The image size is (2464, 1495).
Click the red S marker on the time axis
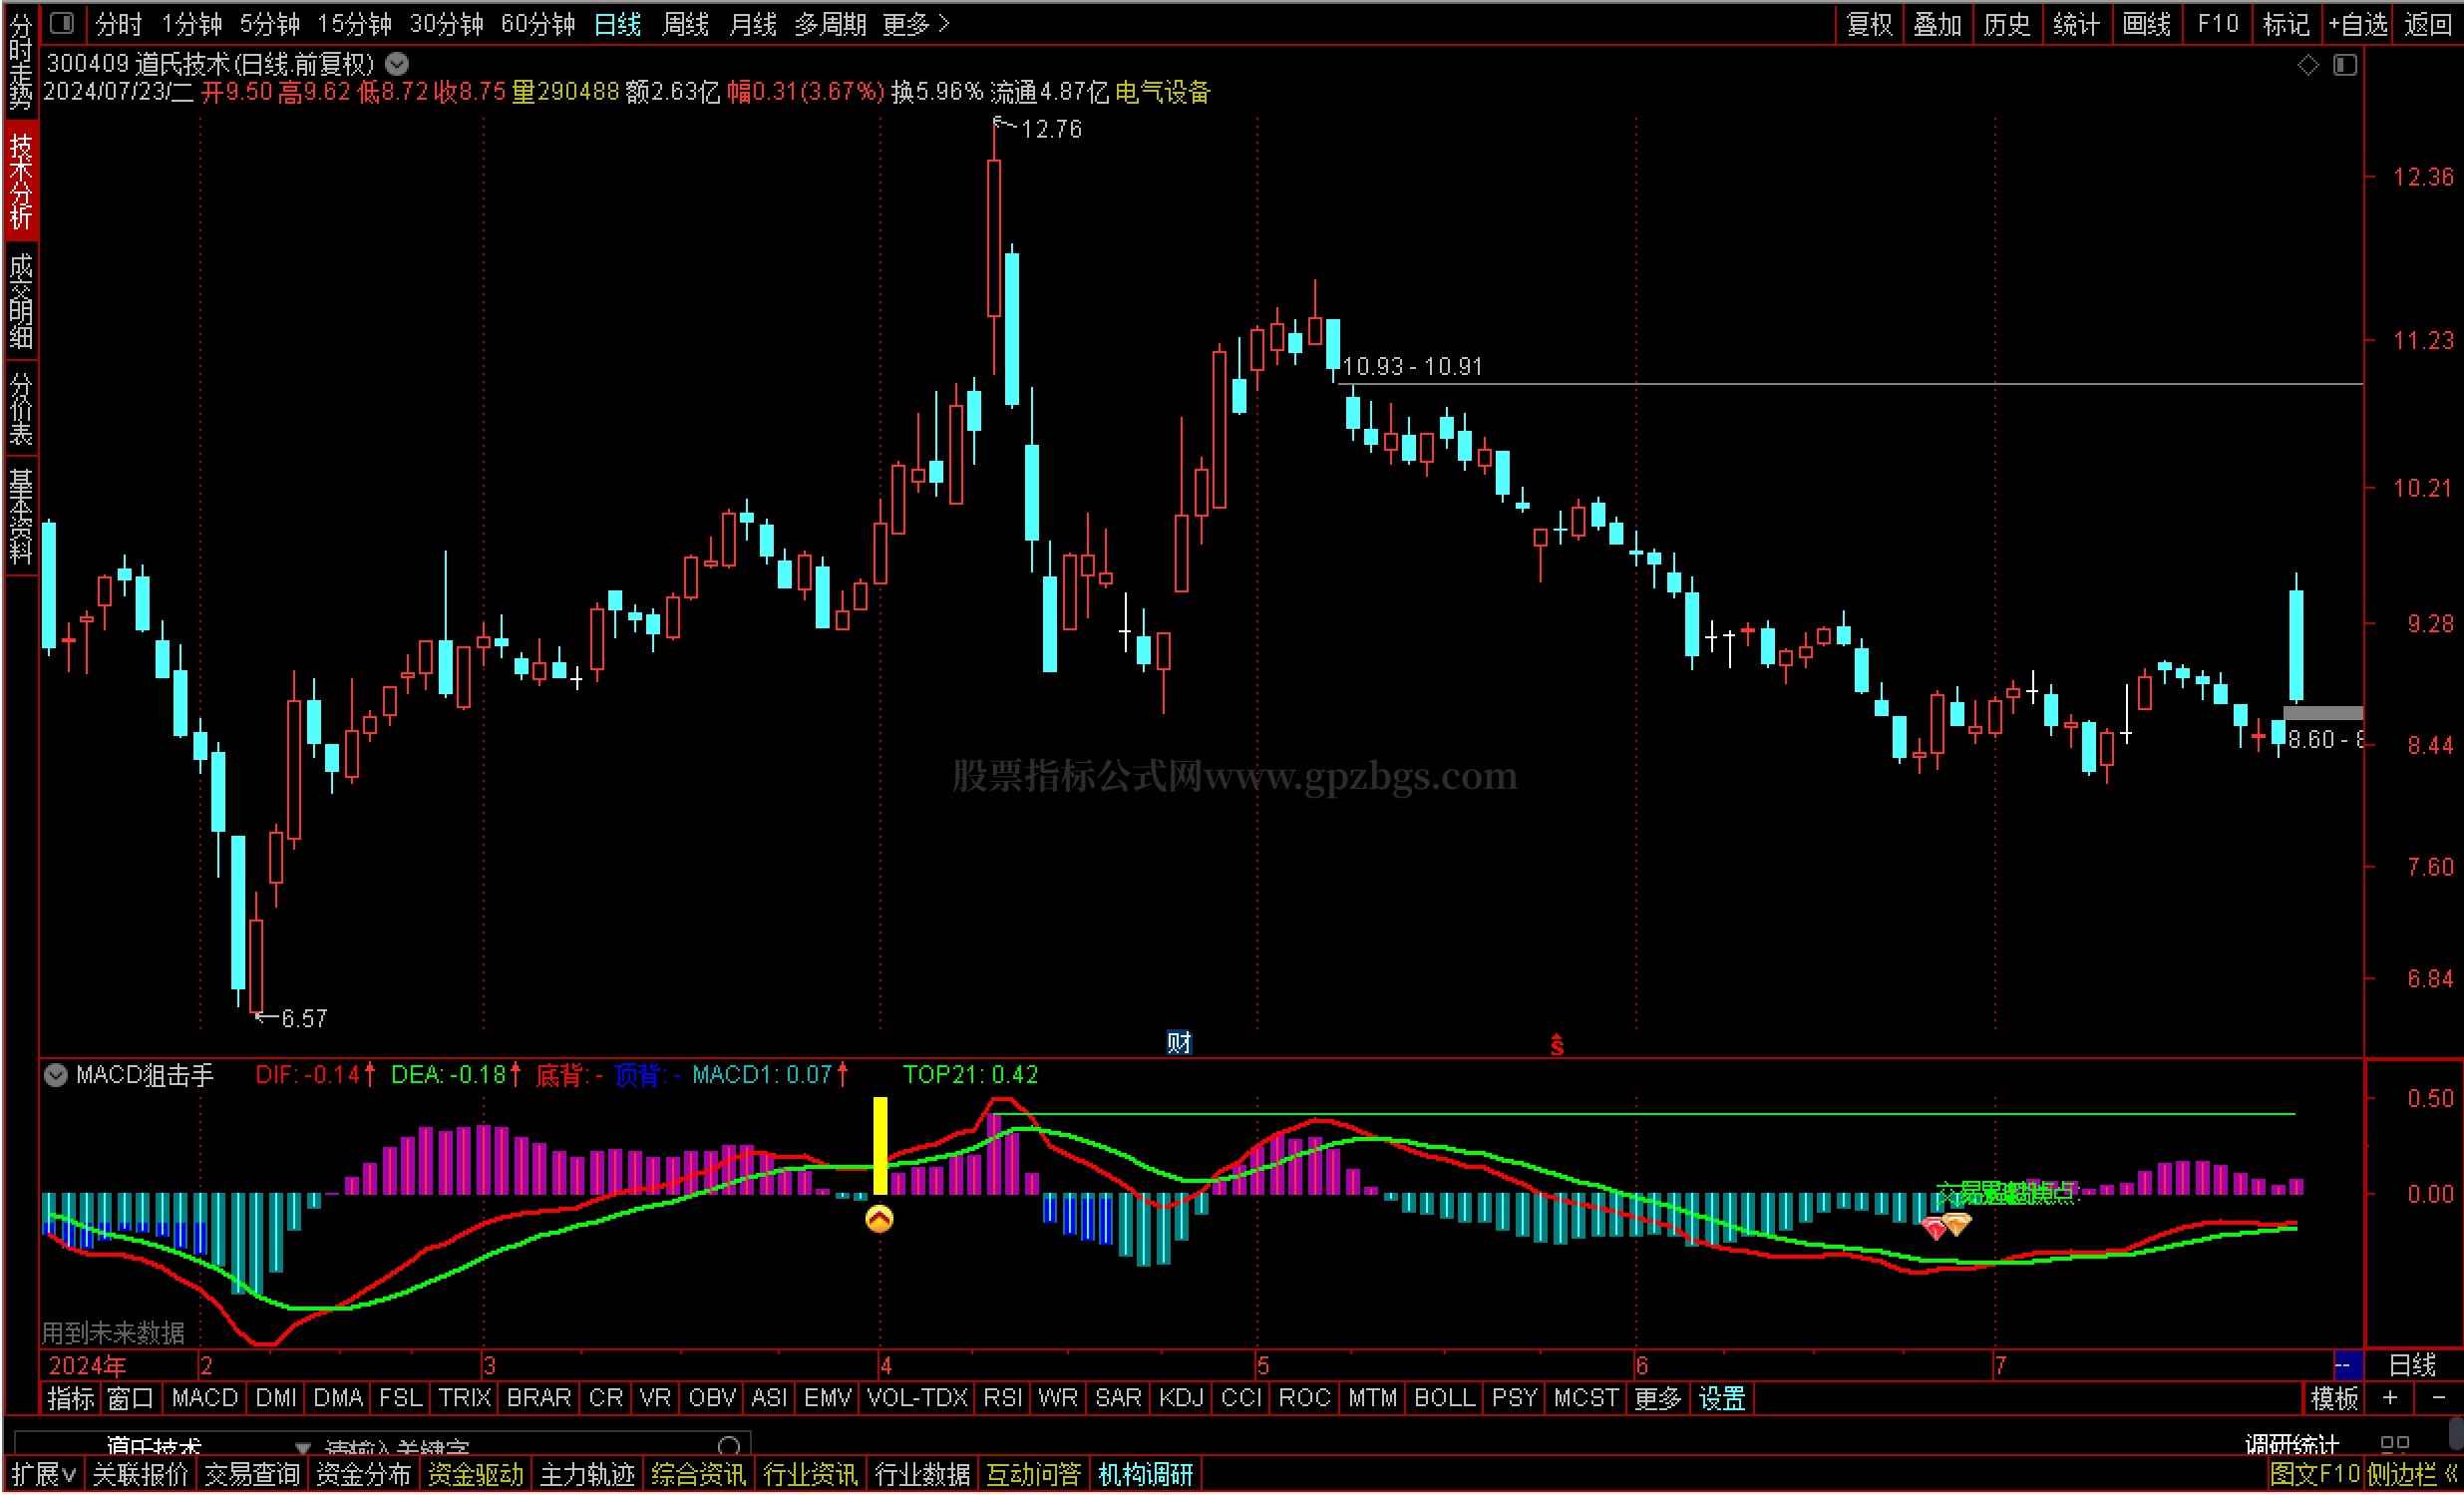(1557, 1044)
